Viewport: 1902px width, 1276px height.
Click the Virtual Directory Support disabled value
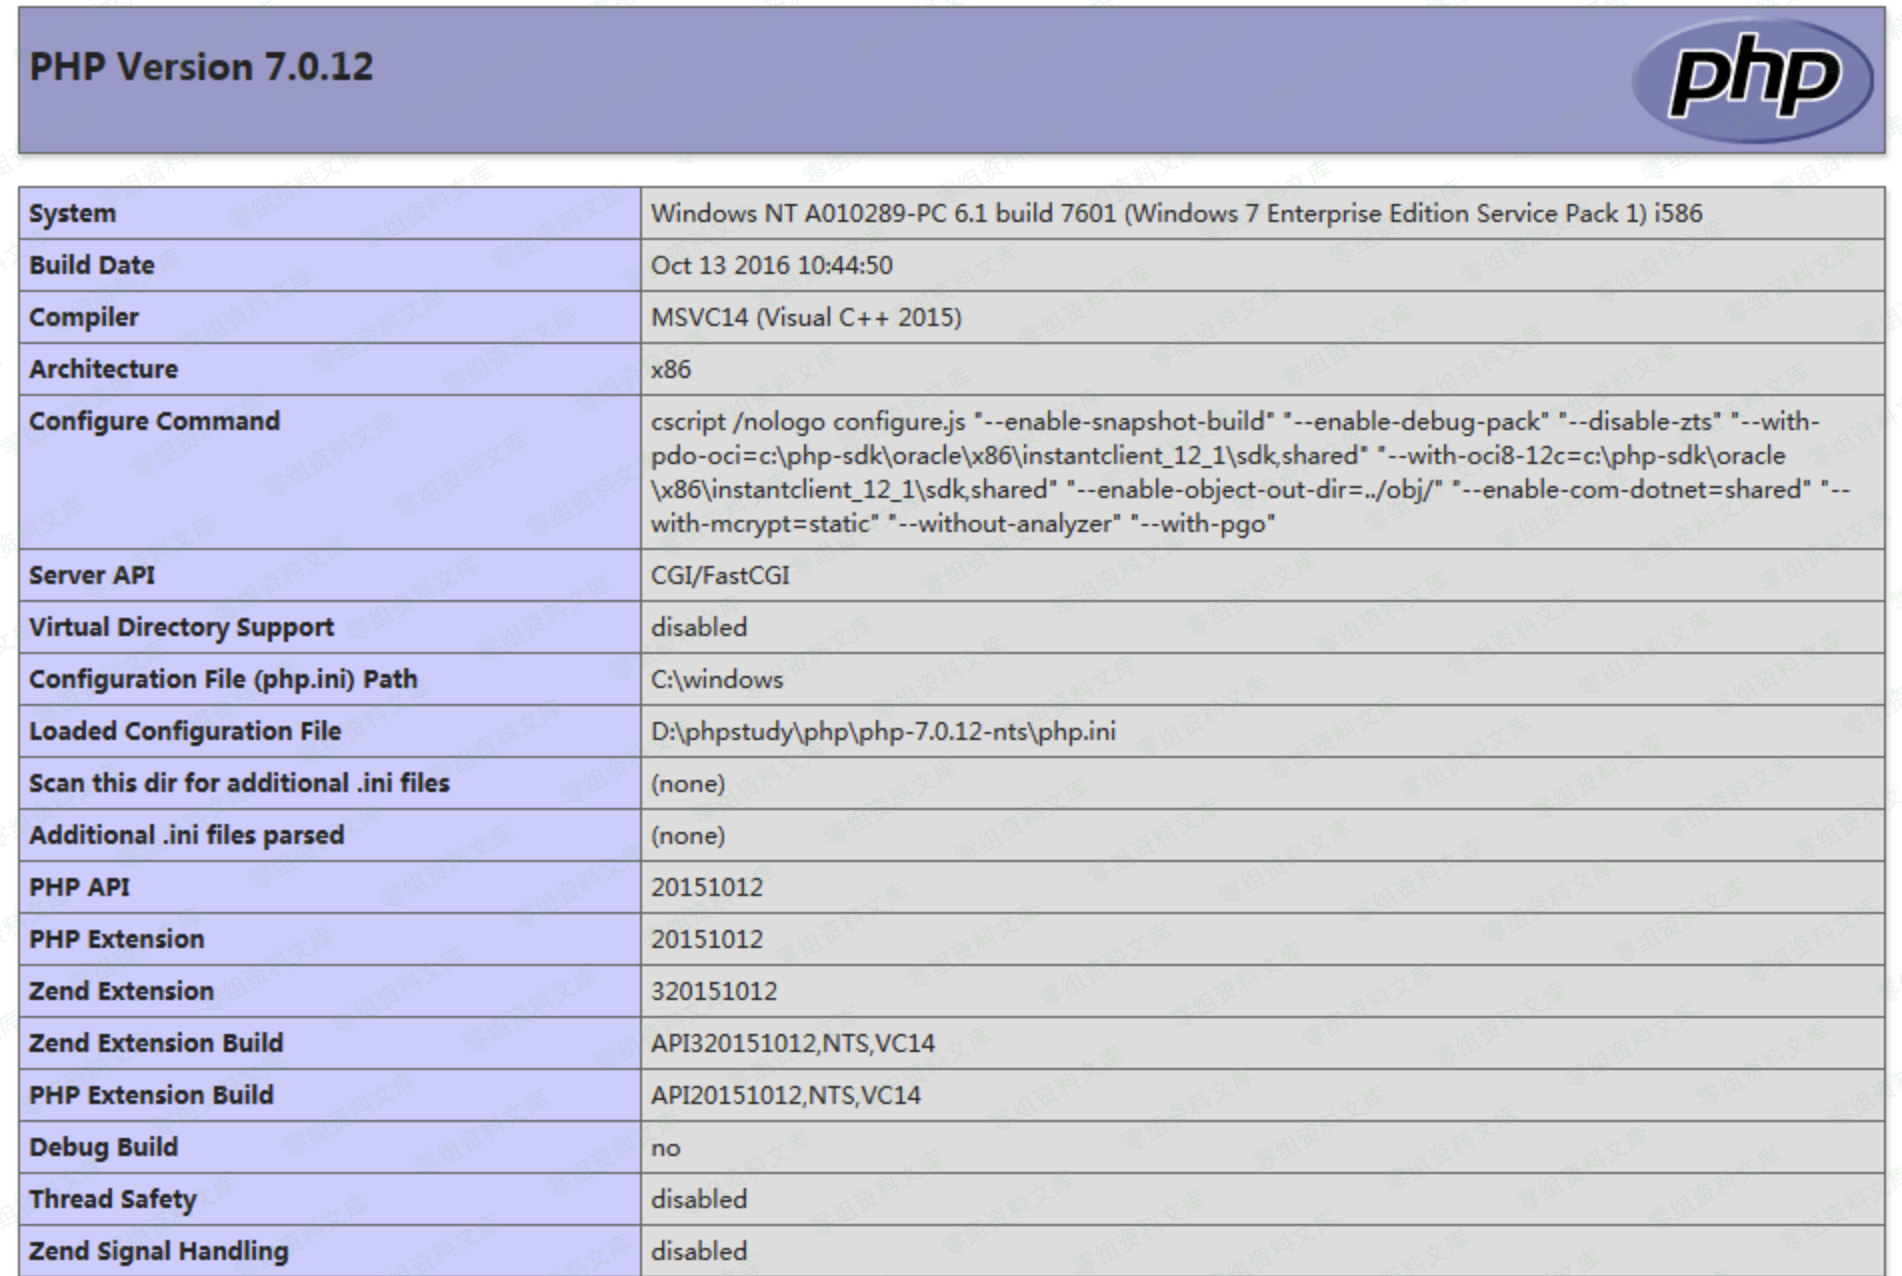[699, 627]
